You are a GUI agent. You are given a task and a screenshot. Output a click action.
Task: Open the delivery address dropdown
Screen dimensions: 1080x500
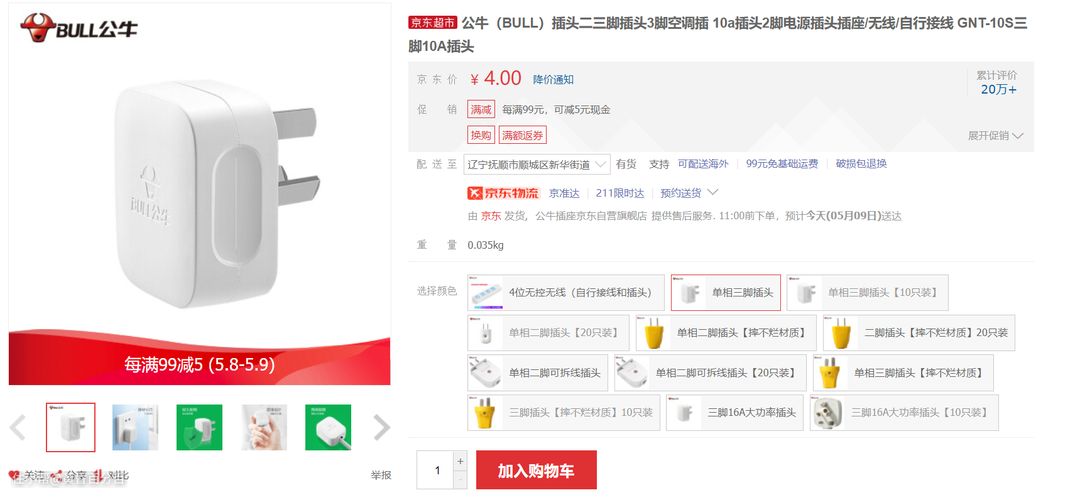point(537,165)
